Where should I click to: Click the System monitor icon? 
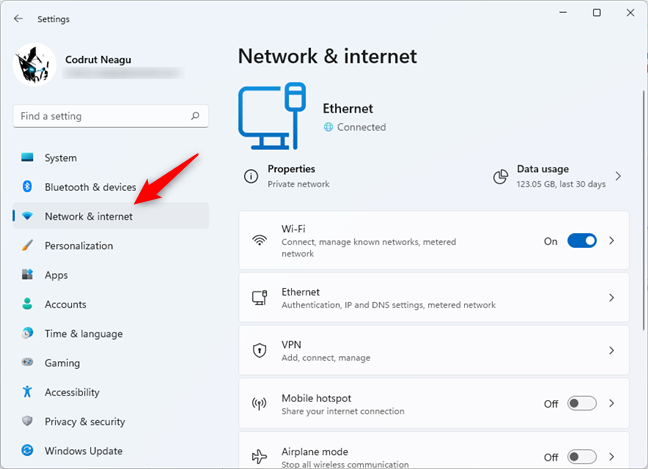coord(27,157)
